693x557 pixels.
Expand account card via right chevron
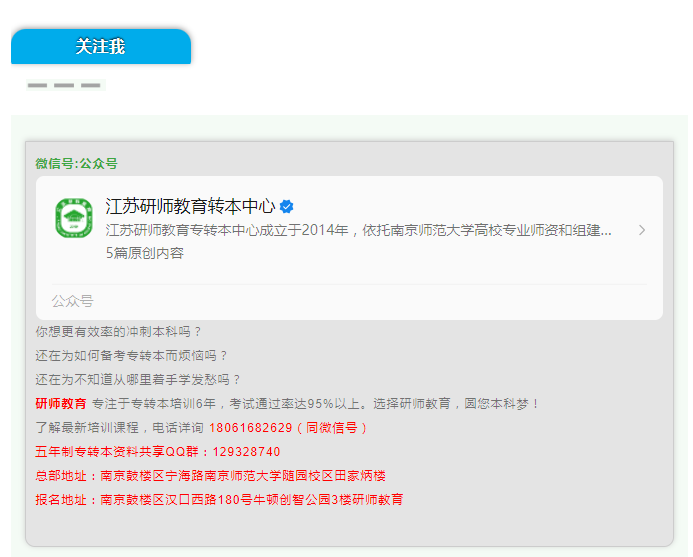click(x=642, y=230)
